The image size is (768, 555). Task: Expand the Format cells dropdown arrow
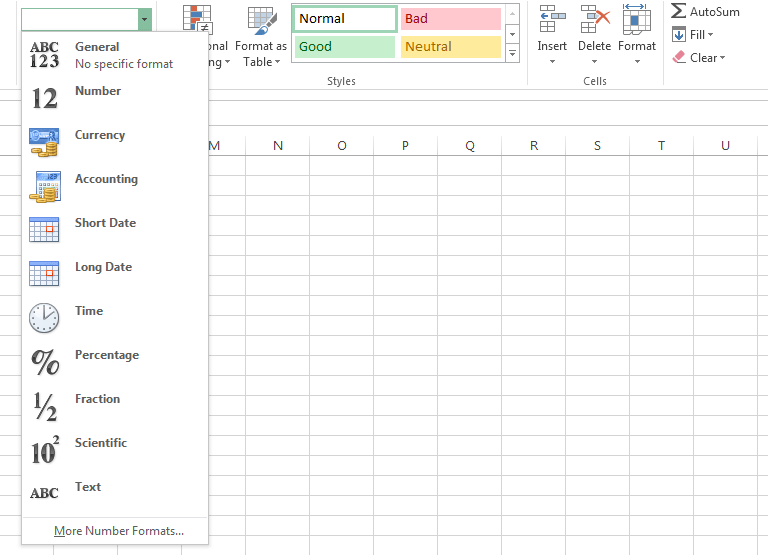[x=637, y=62]
